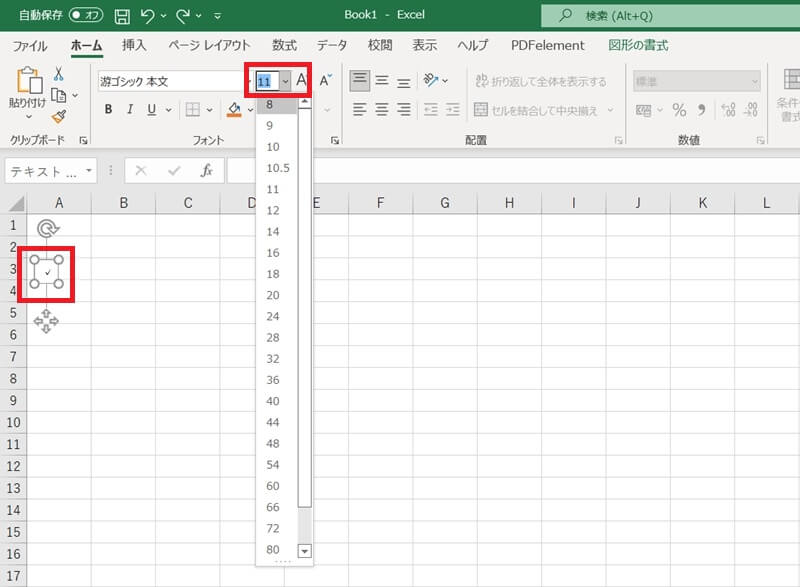Click the Percent Style icon
The width and height of the screenshot is (800, 587).
coord(678,110)
